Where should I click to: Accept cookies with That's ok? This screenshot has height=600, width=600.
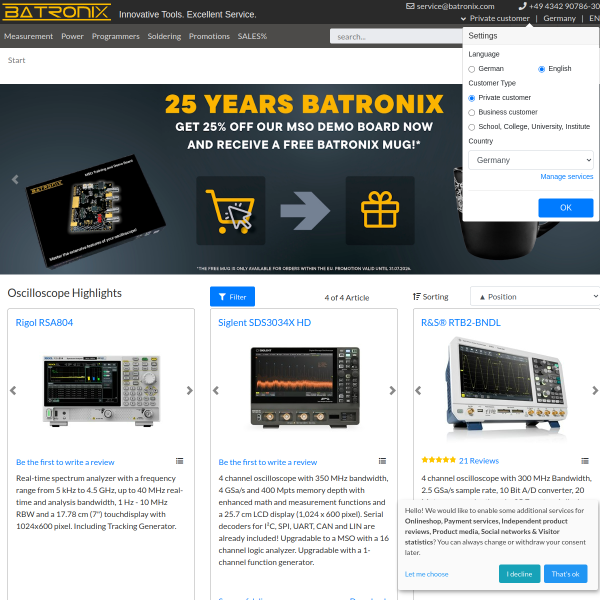coord(565,574)
